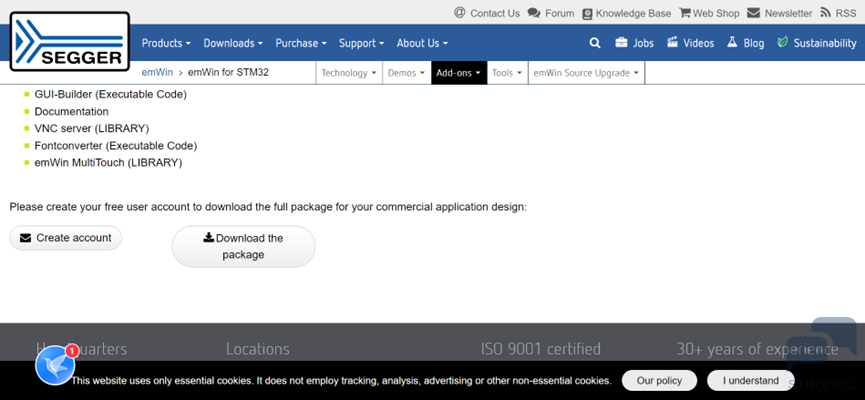Click the Blog flask icon
The width and height of the screenshot is (865, 400).
(732, 42)
